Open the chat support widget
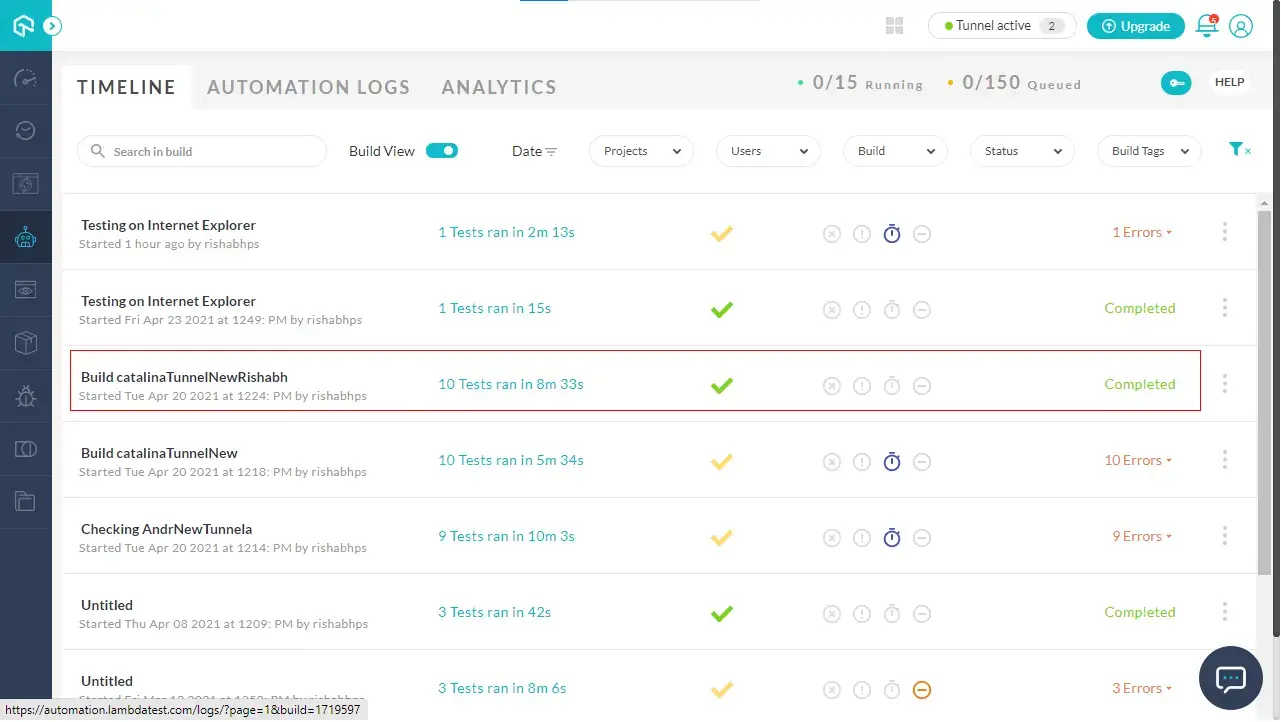The height and width of the screenshot is (722, 1281). coord(1229,678)
